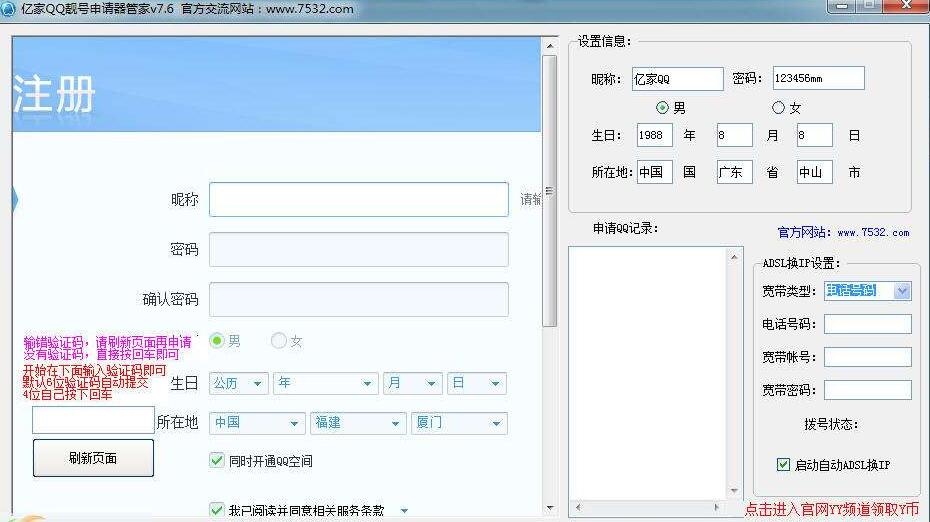
Task: Click the 密码 field containing 123456mm
Action: point(818,78)
